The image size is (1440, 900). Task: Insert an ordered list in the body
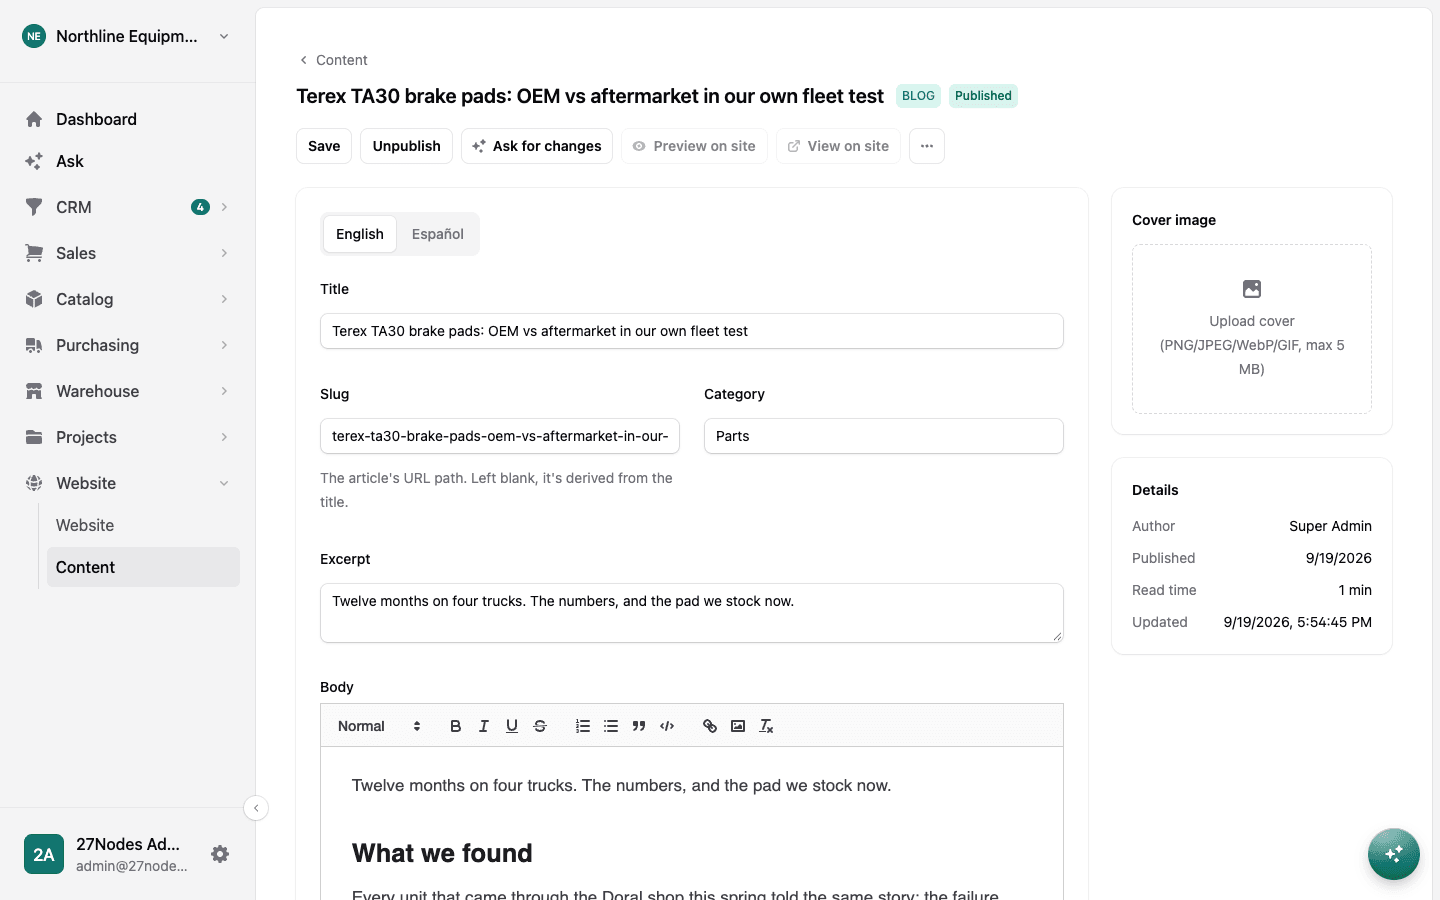pos(583,726)
